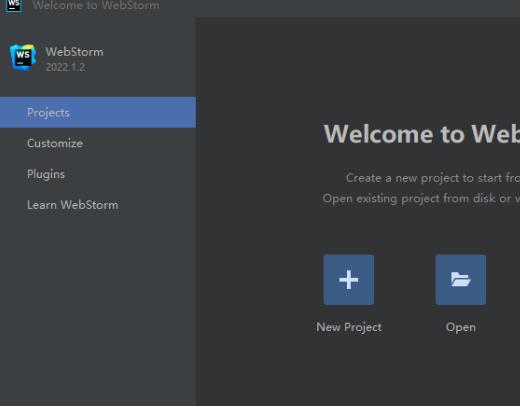The height and width of the screenshot is (406, 520).
Task: Click the WebStorm title bar icon
Action: pyautogui.click(x=14, y=6)
